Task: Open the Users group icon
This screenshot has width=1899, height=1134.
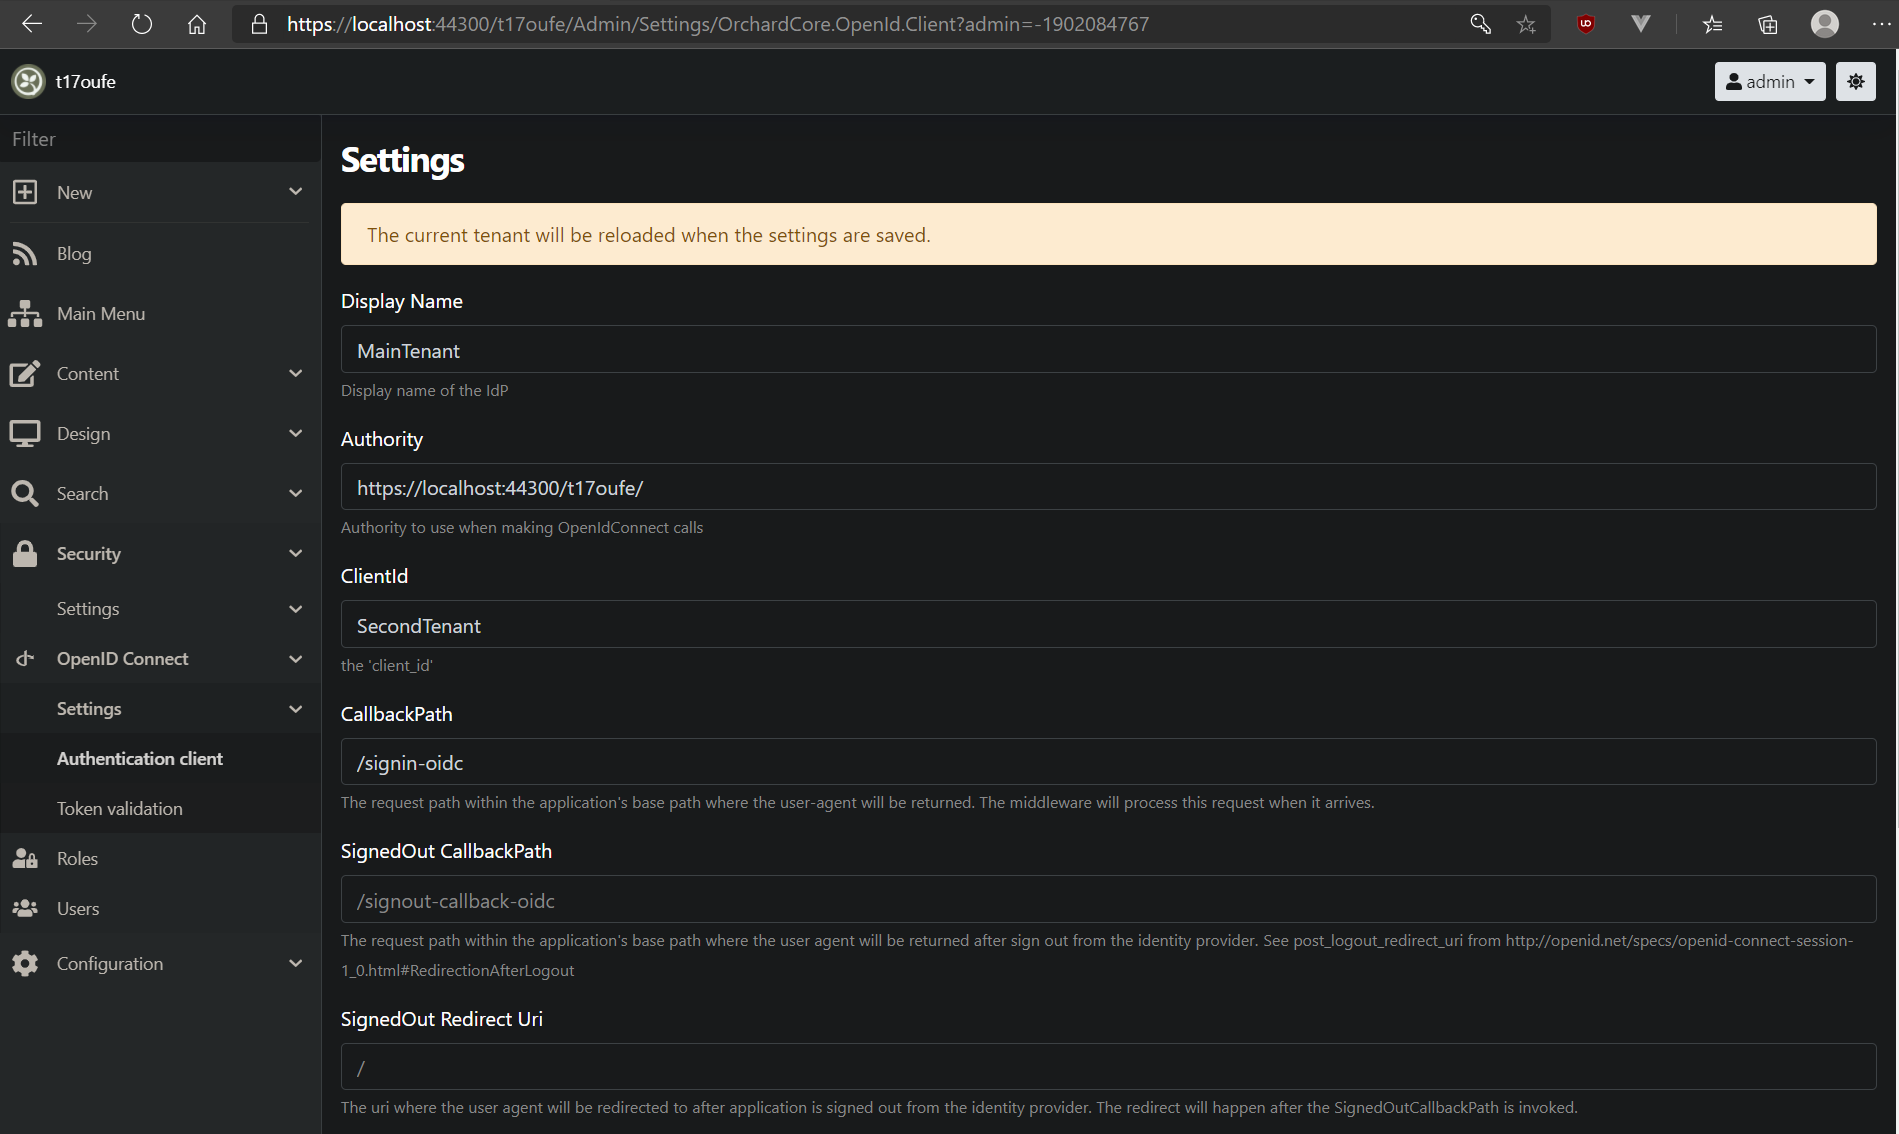Action: pyautogui.click(x=25, y=908)
